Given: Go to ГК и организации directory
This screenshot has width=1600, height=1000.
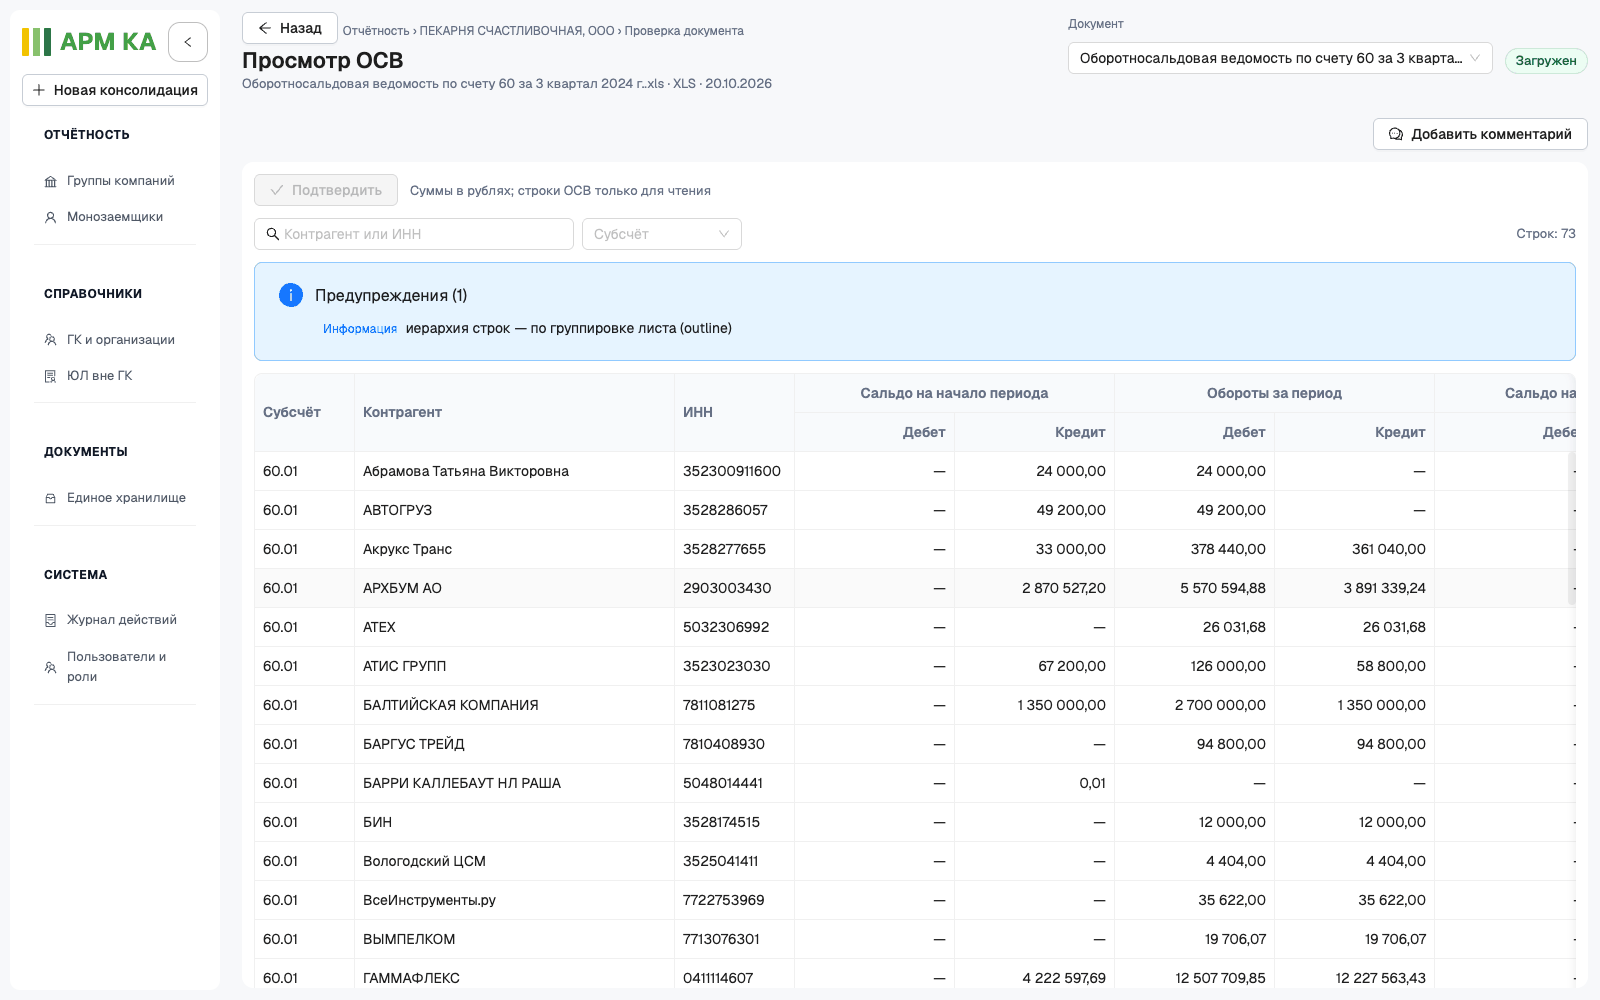Looking at the screenshot, I should pos(120,340).
